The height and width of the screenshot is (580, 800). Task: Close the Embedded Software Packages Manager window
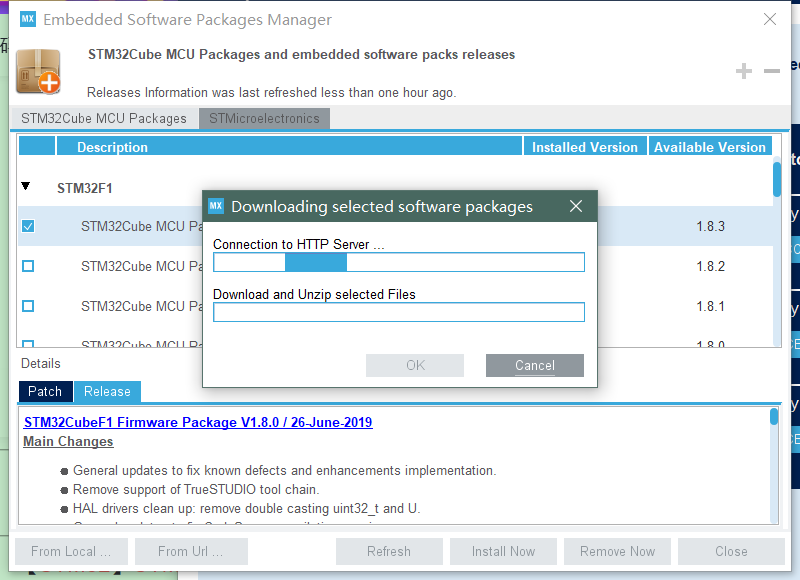(x=769, y=19)
